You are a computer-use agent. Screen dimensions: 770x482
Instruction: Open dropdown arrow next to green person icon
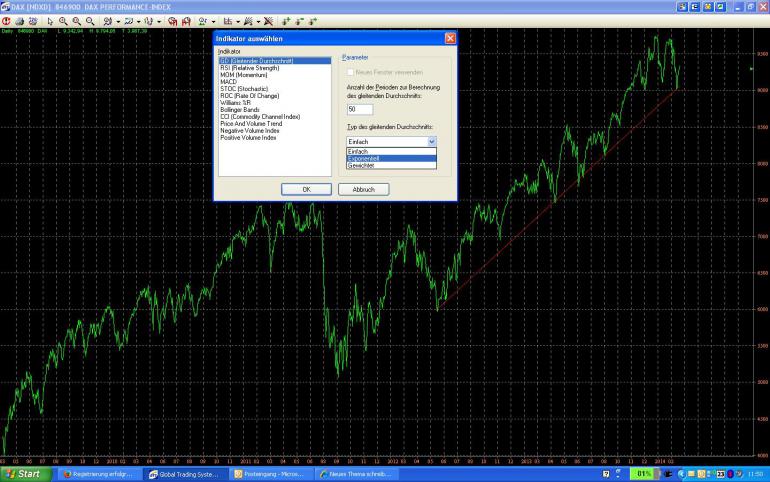click(x=213, y=22)
